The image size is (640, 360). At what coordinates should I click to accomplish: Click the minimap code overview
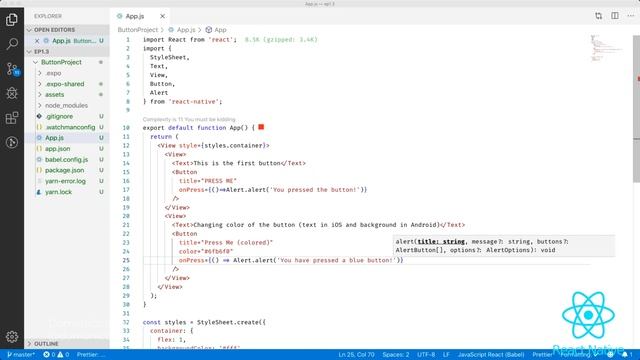[x=608, y=48]
